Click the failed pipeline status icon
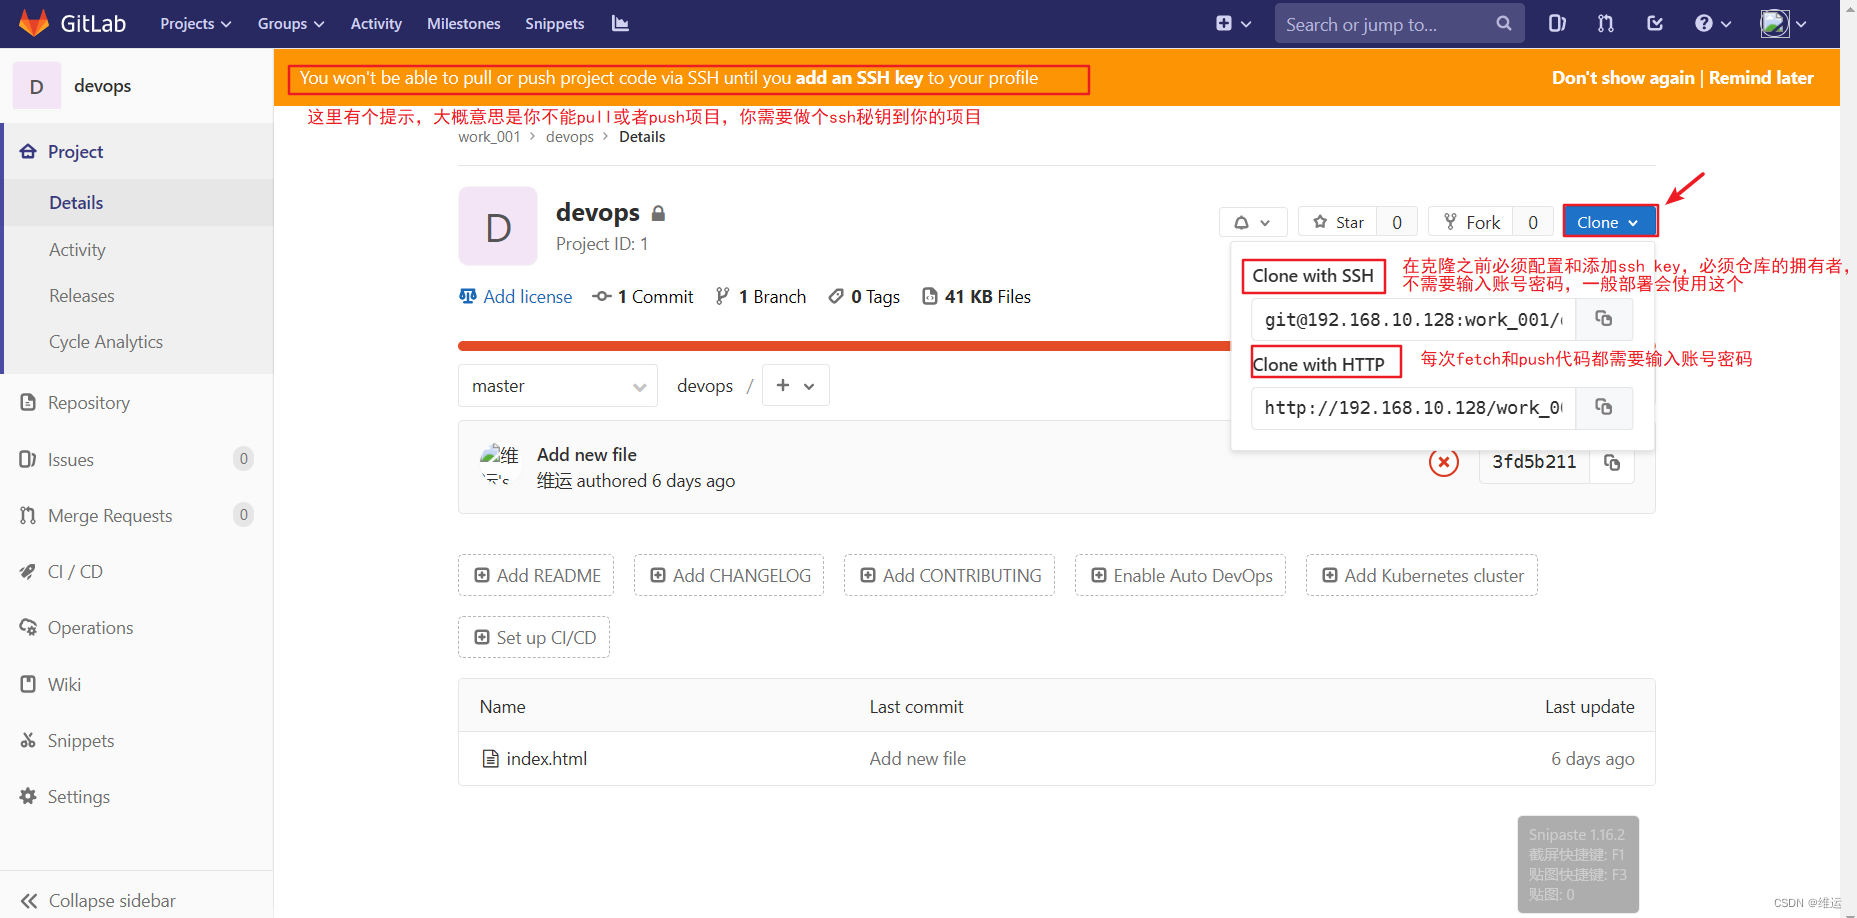Viewport: 1857px width, 918px height. coord(1443,462)
